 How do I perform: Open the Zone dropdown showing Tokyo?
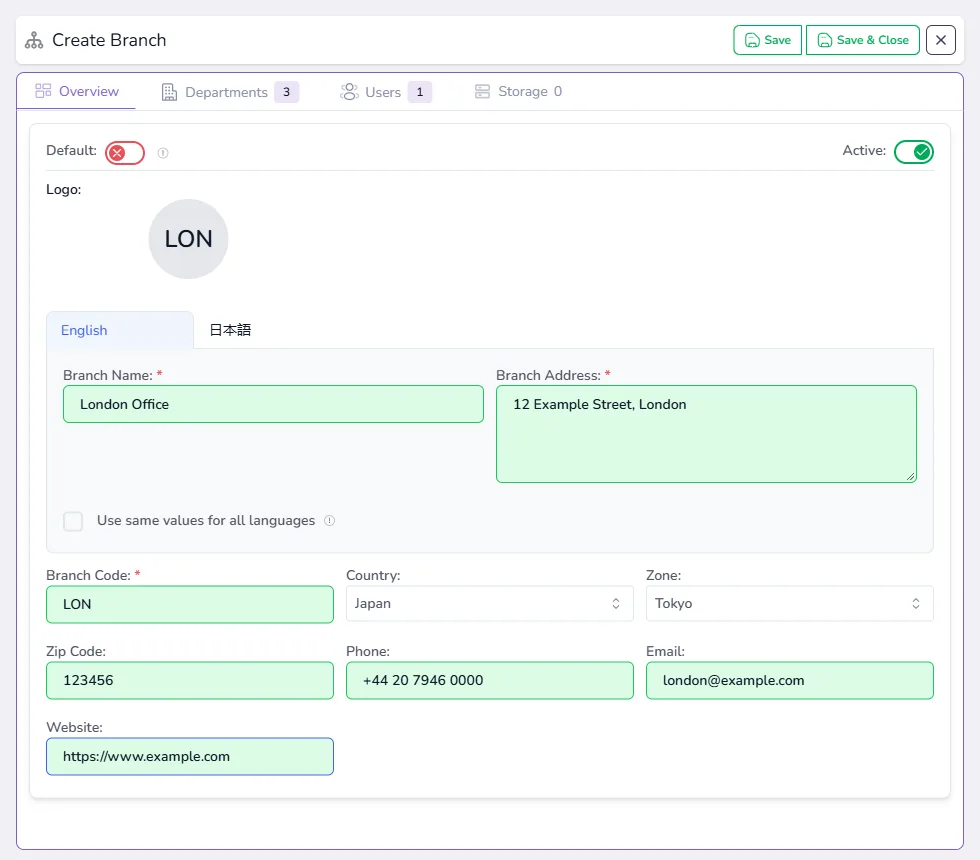click(x=790, y=603)
